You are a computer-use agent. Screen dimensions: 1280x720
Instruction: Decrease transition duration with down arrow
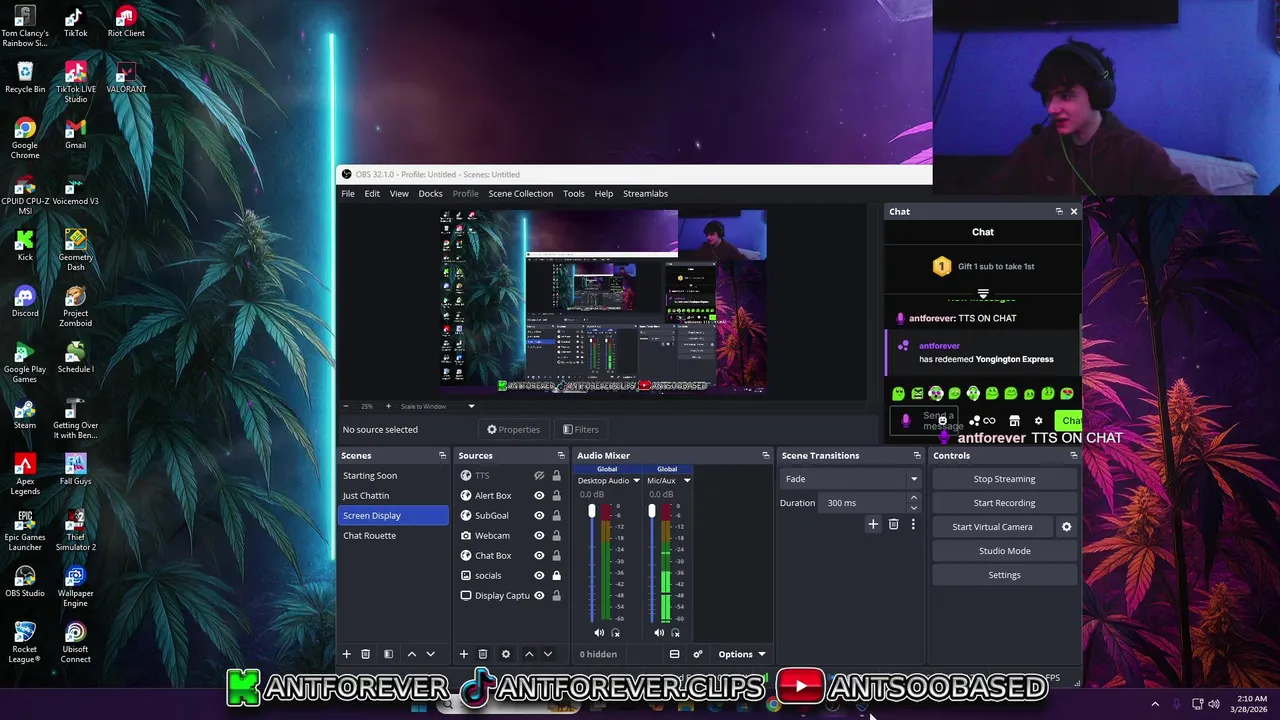tap(913, 507)
